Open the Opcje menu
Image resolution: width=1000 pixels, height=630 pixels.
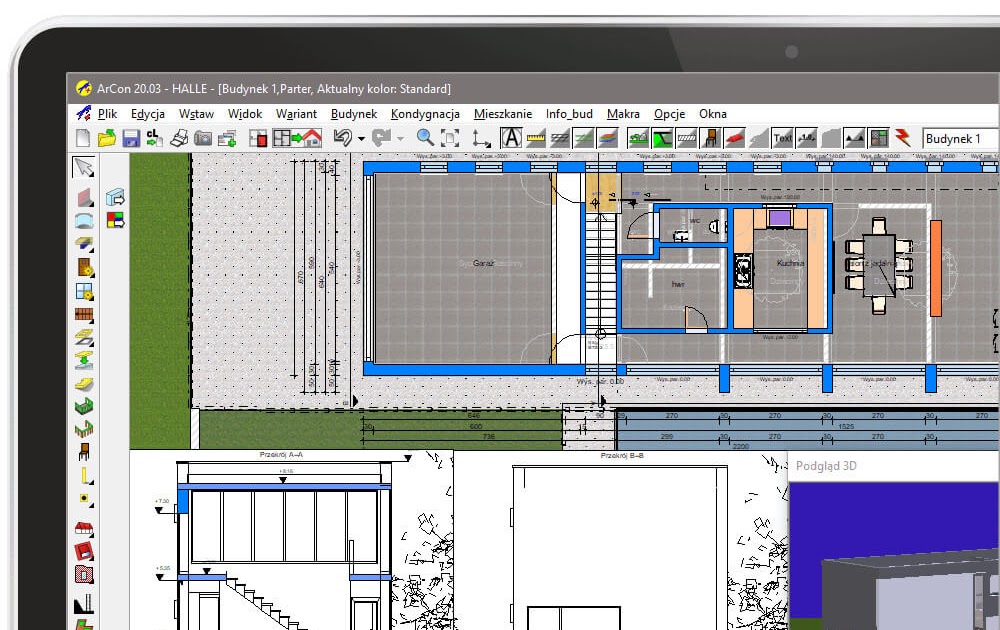669,114
